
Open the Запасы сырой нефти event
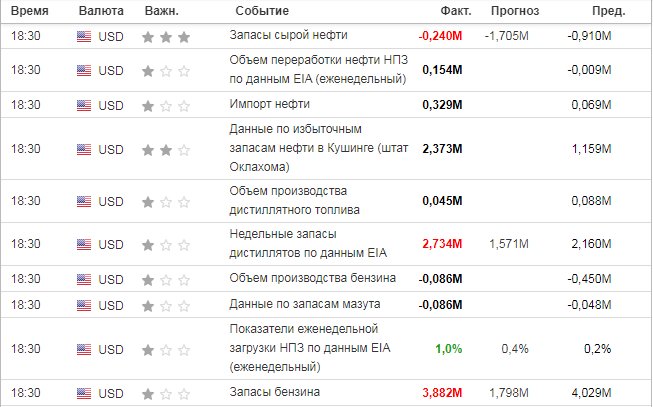coord(288,35)
